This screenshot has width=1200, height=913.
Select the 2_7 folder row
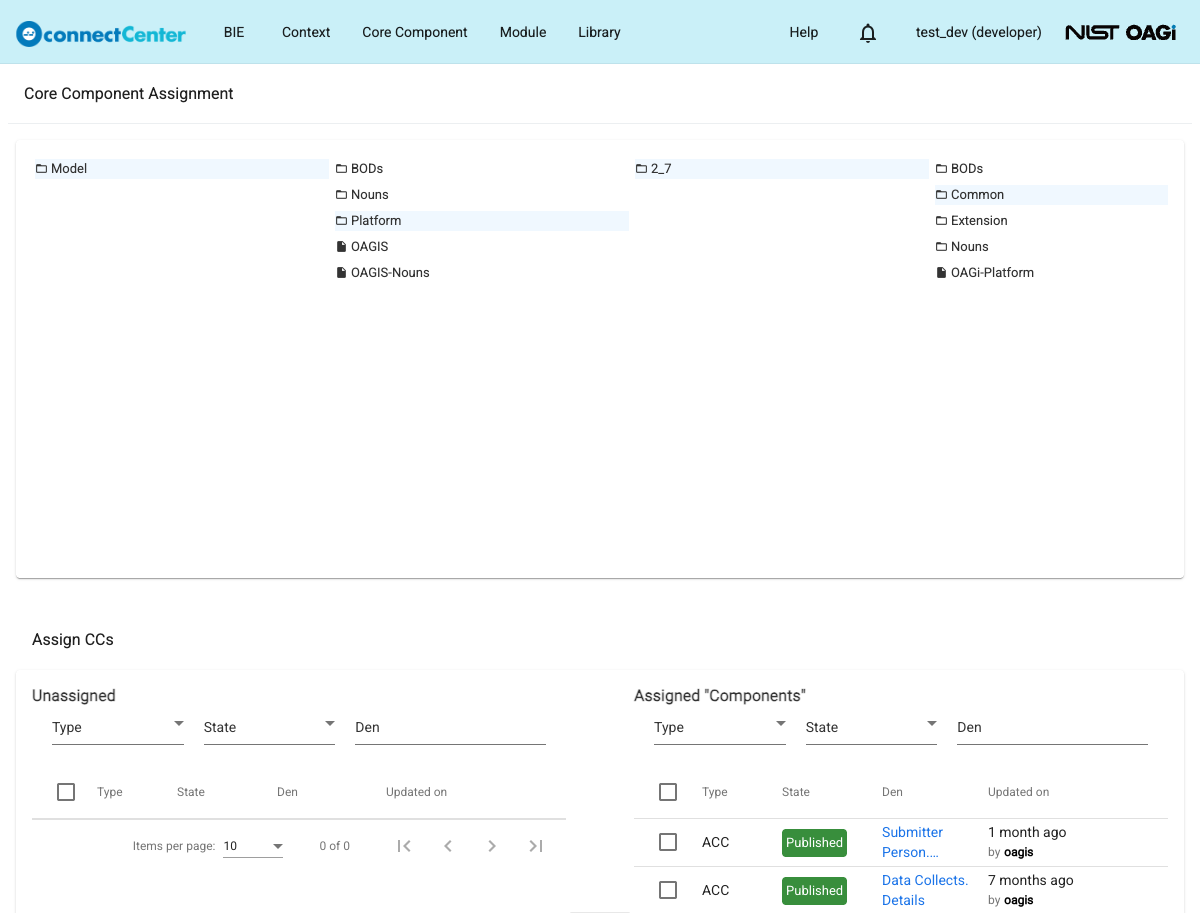pos(781,169)
